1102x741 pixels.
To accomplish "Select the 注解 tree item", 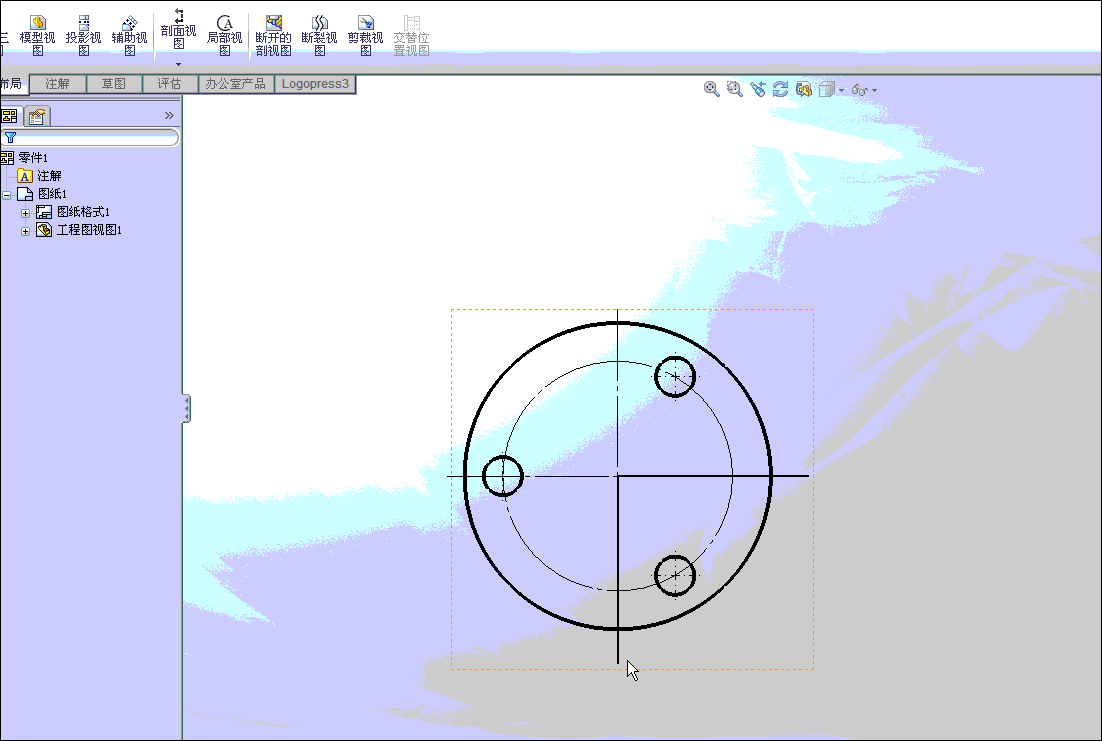I will coord(49,176).
